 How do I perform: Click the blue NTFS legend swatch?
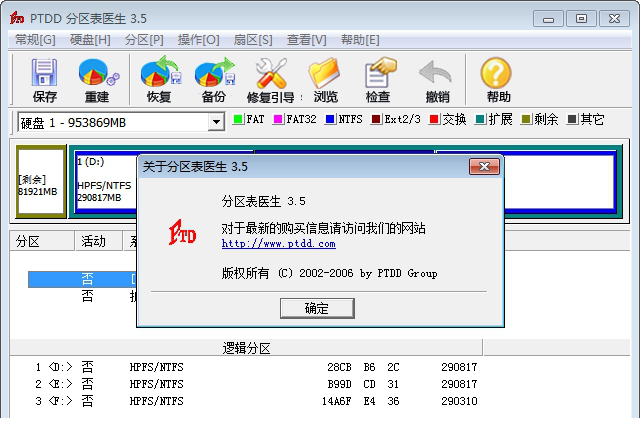pyautogui.click(x=330, y=119)
